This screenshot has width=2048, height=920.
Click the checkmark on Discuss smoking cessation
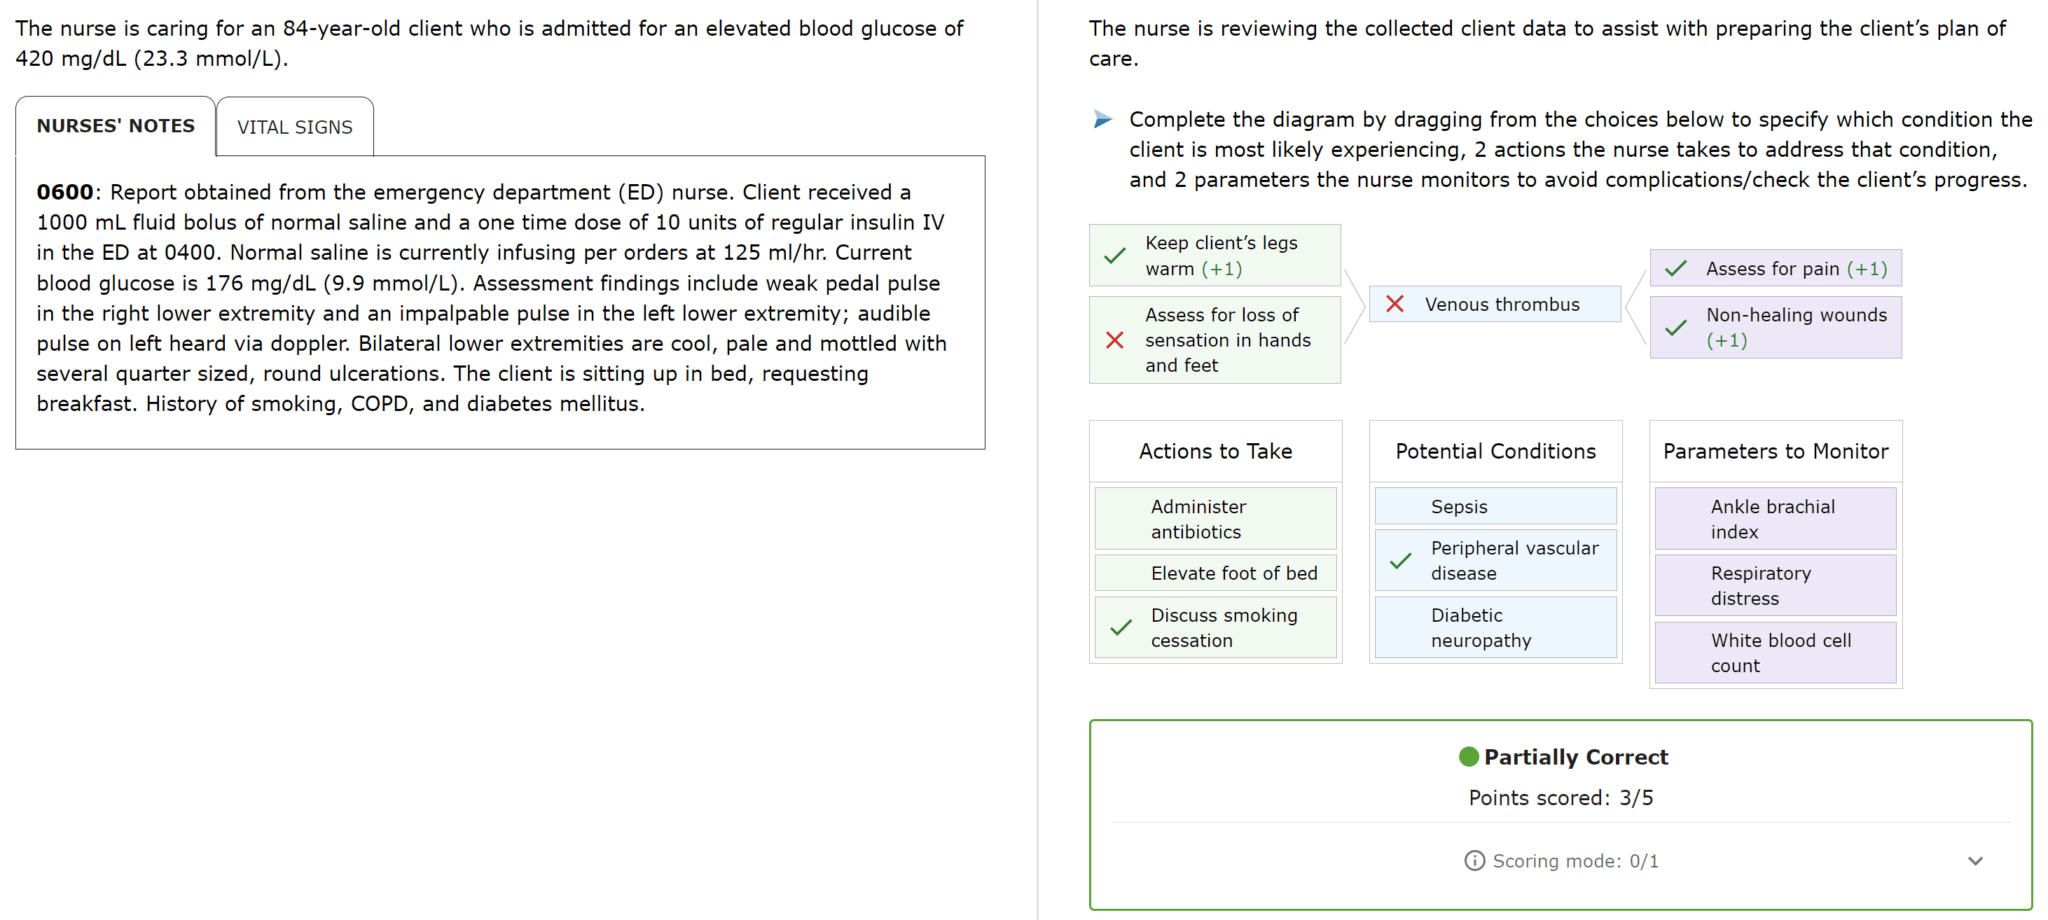coord(1120,627)
